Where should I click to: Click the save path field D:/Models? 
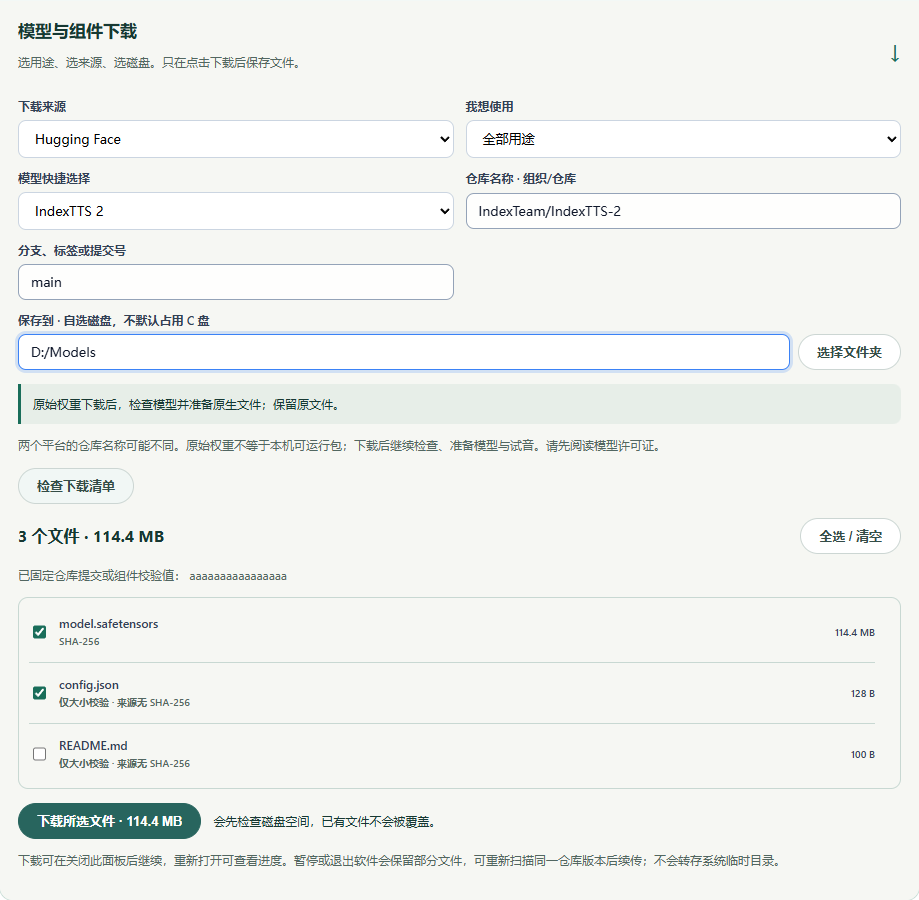point(404,352)
